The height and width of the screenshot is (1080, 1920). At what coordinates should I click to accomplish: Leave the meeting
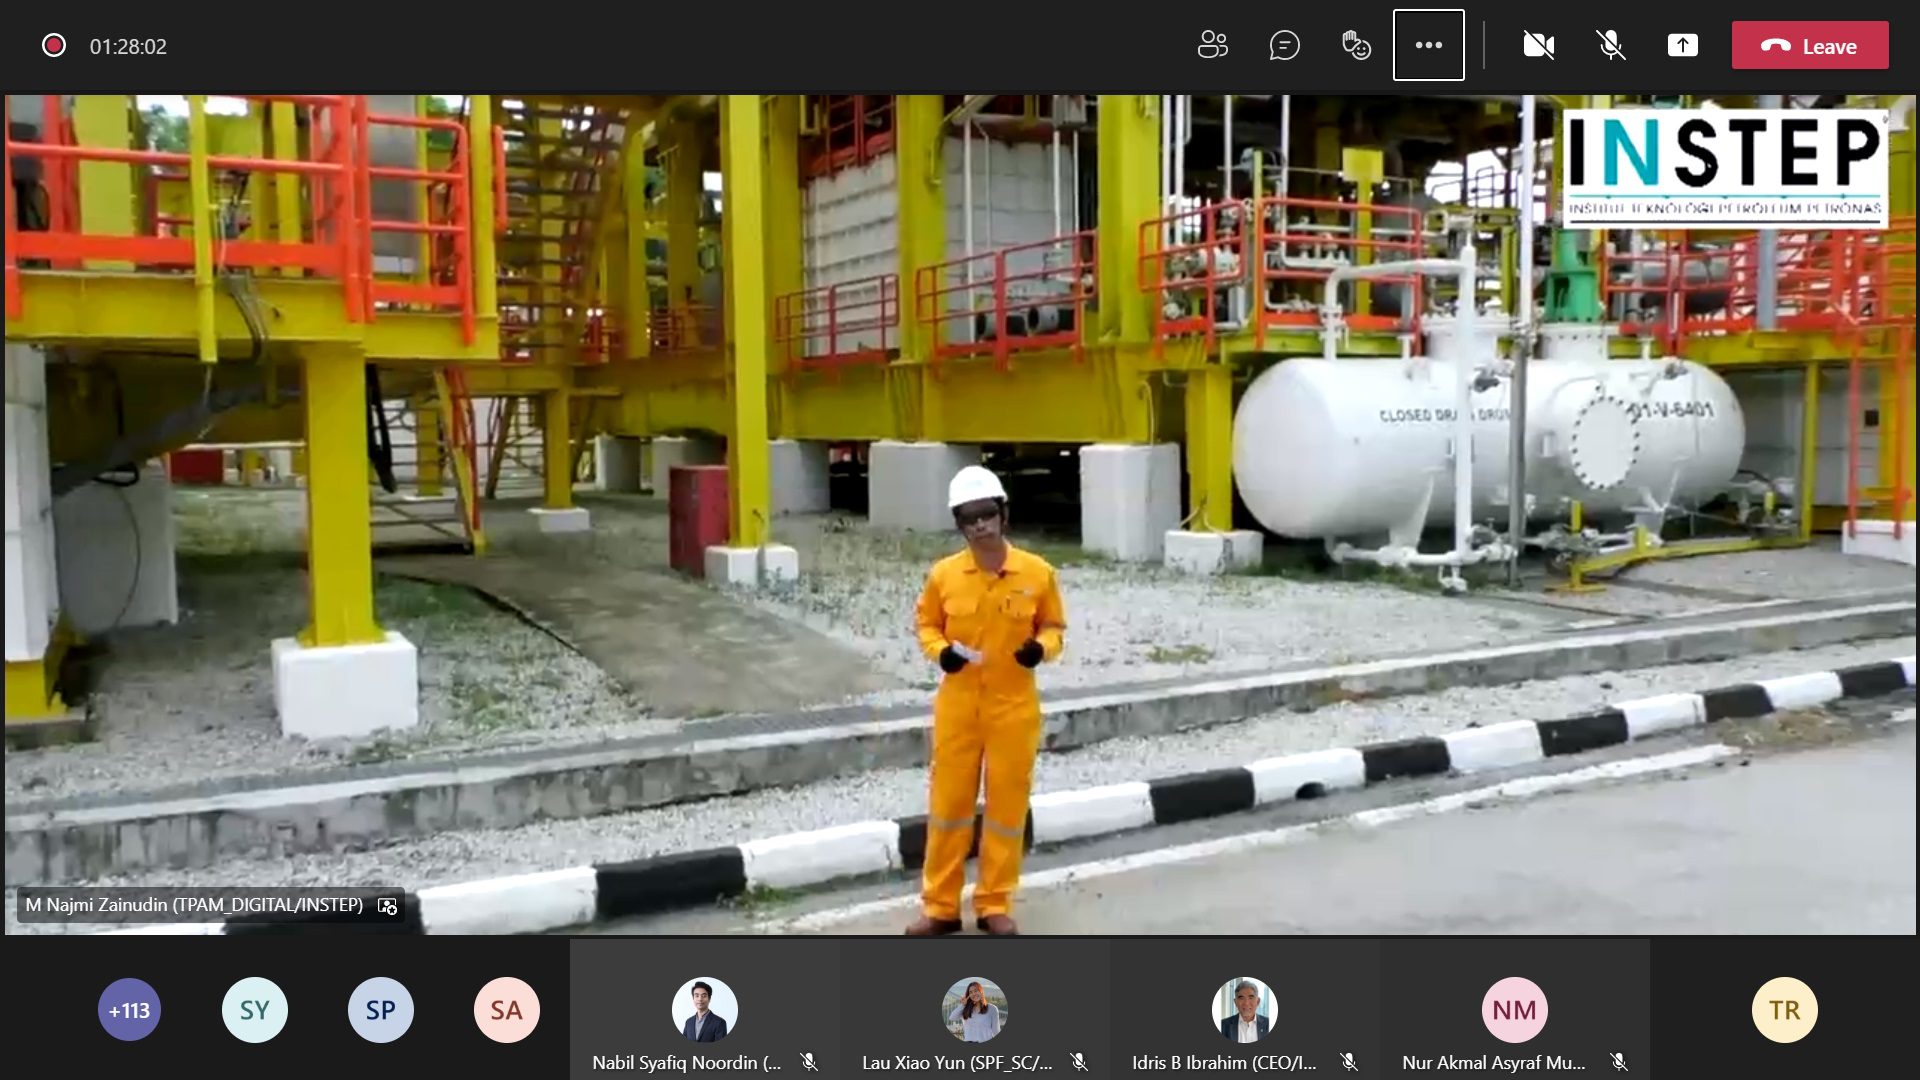click(x=1809, y=45)
